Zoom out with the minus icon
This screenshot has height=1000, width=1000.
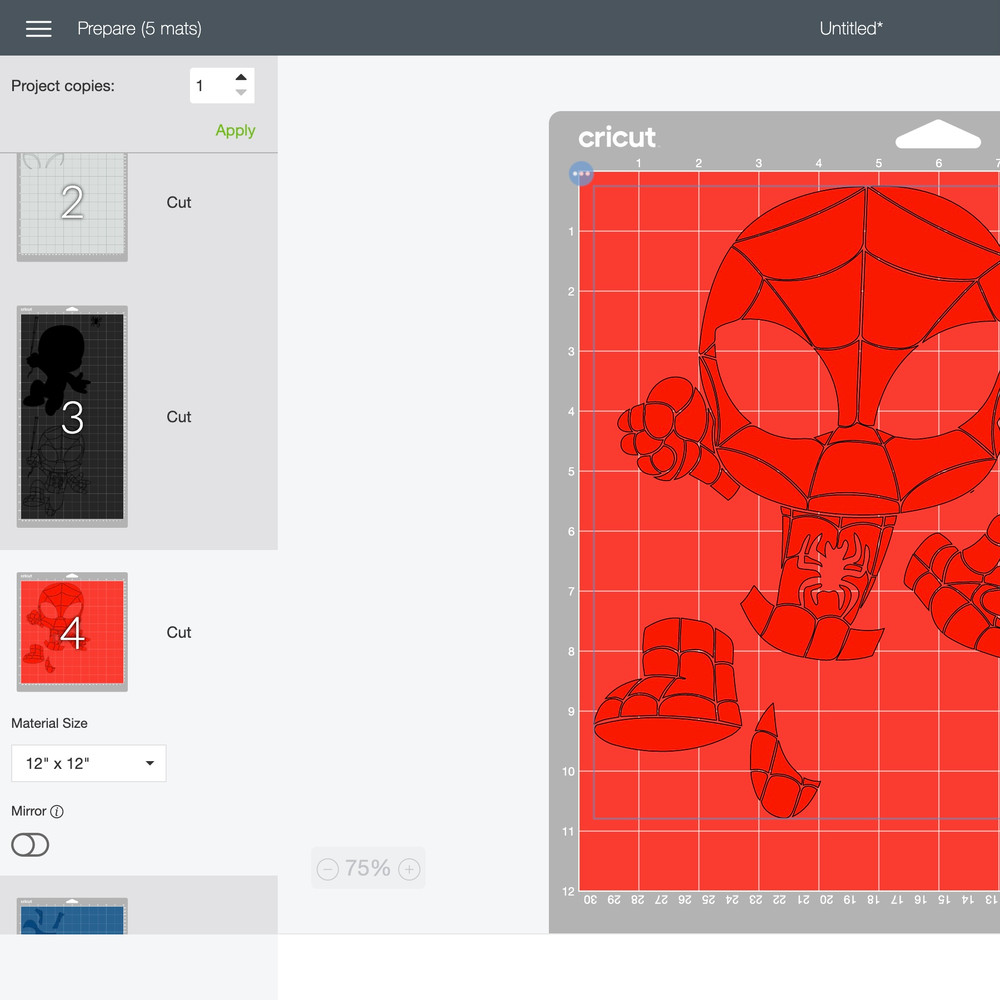327,869
